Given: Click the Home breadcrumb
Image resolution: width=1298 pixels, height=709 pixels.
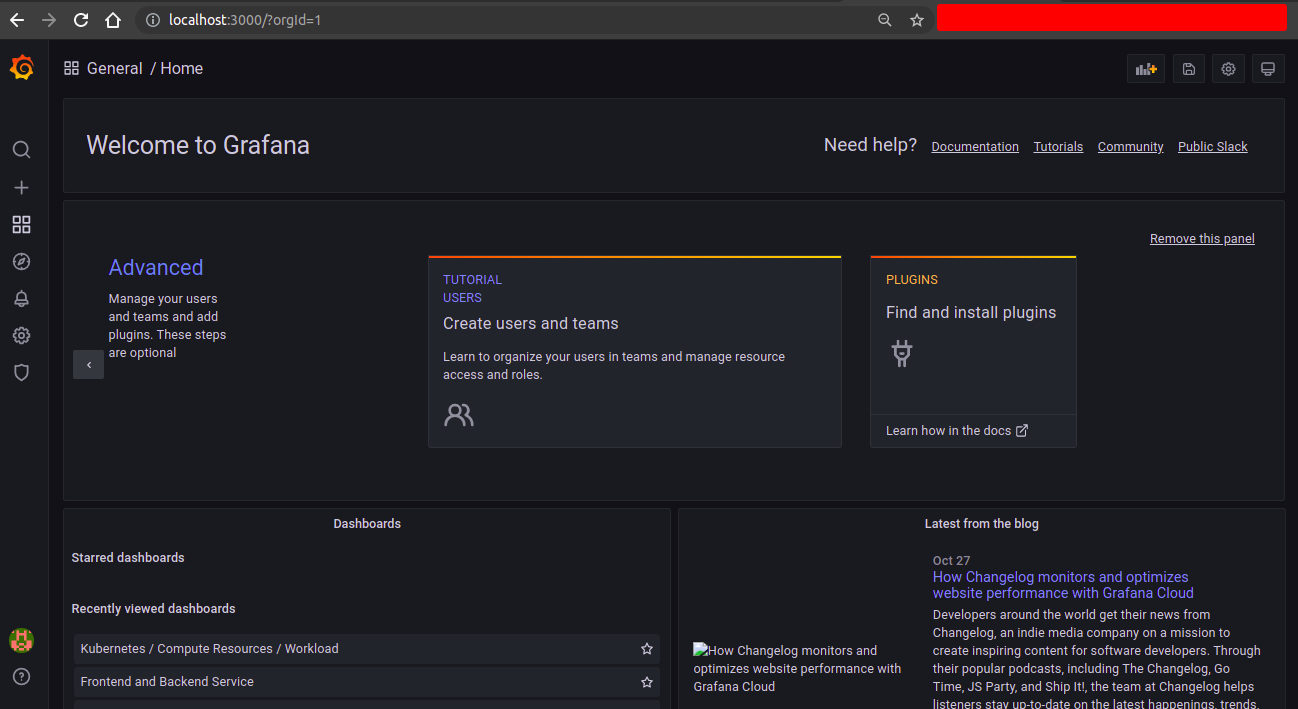Looking at the screenshot, I should click(x=182, y=68).
